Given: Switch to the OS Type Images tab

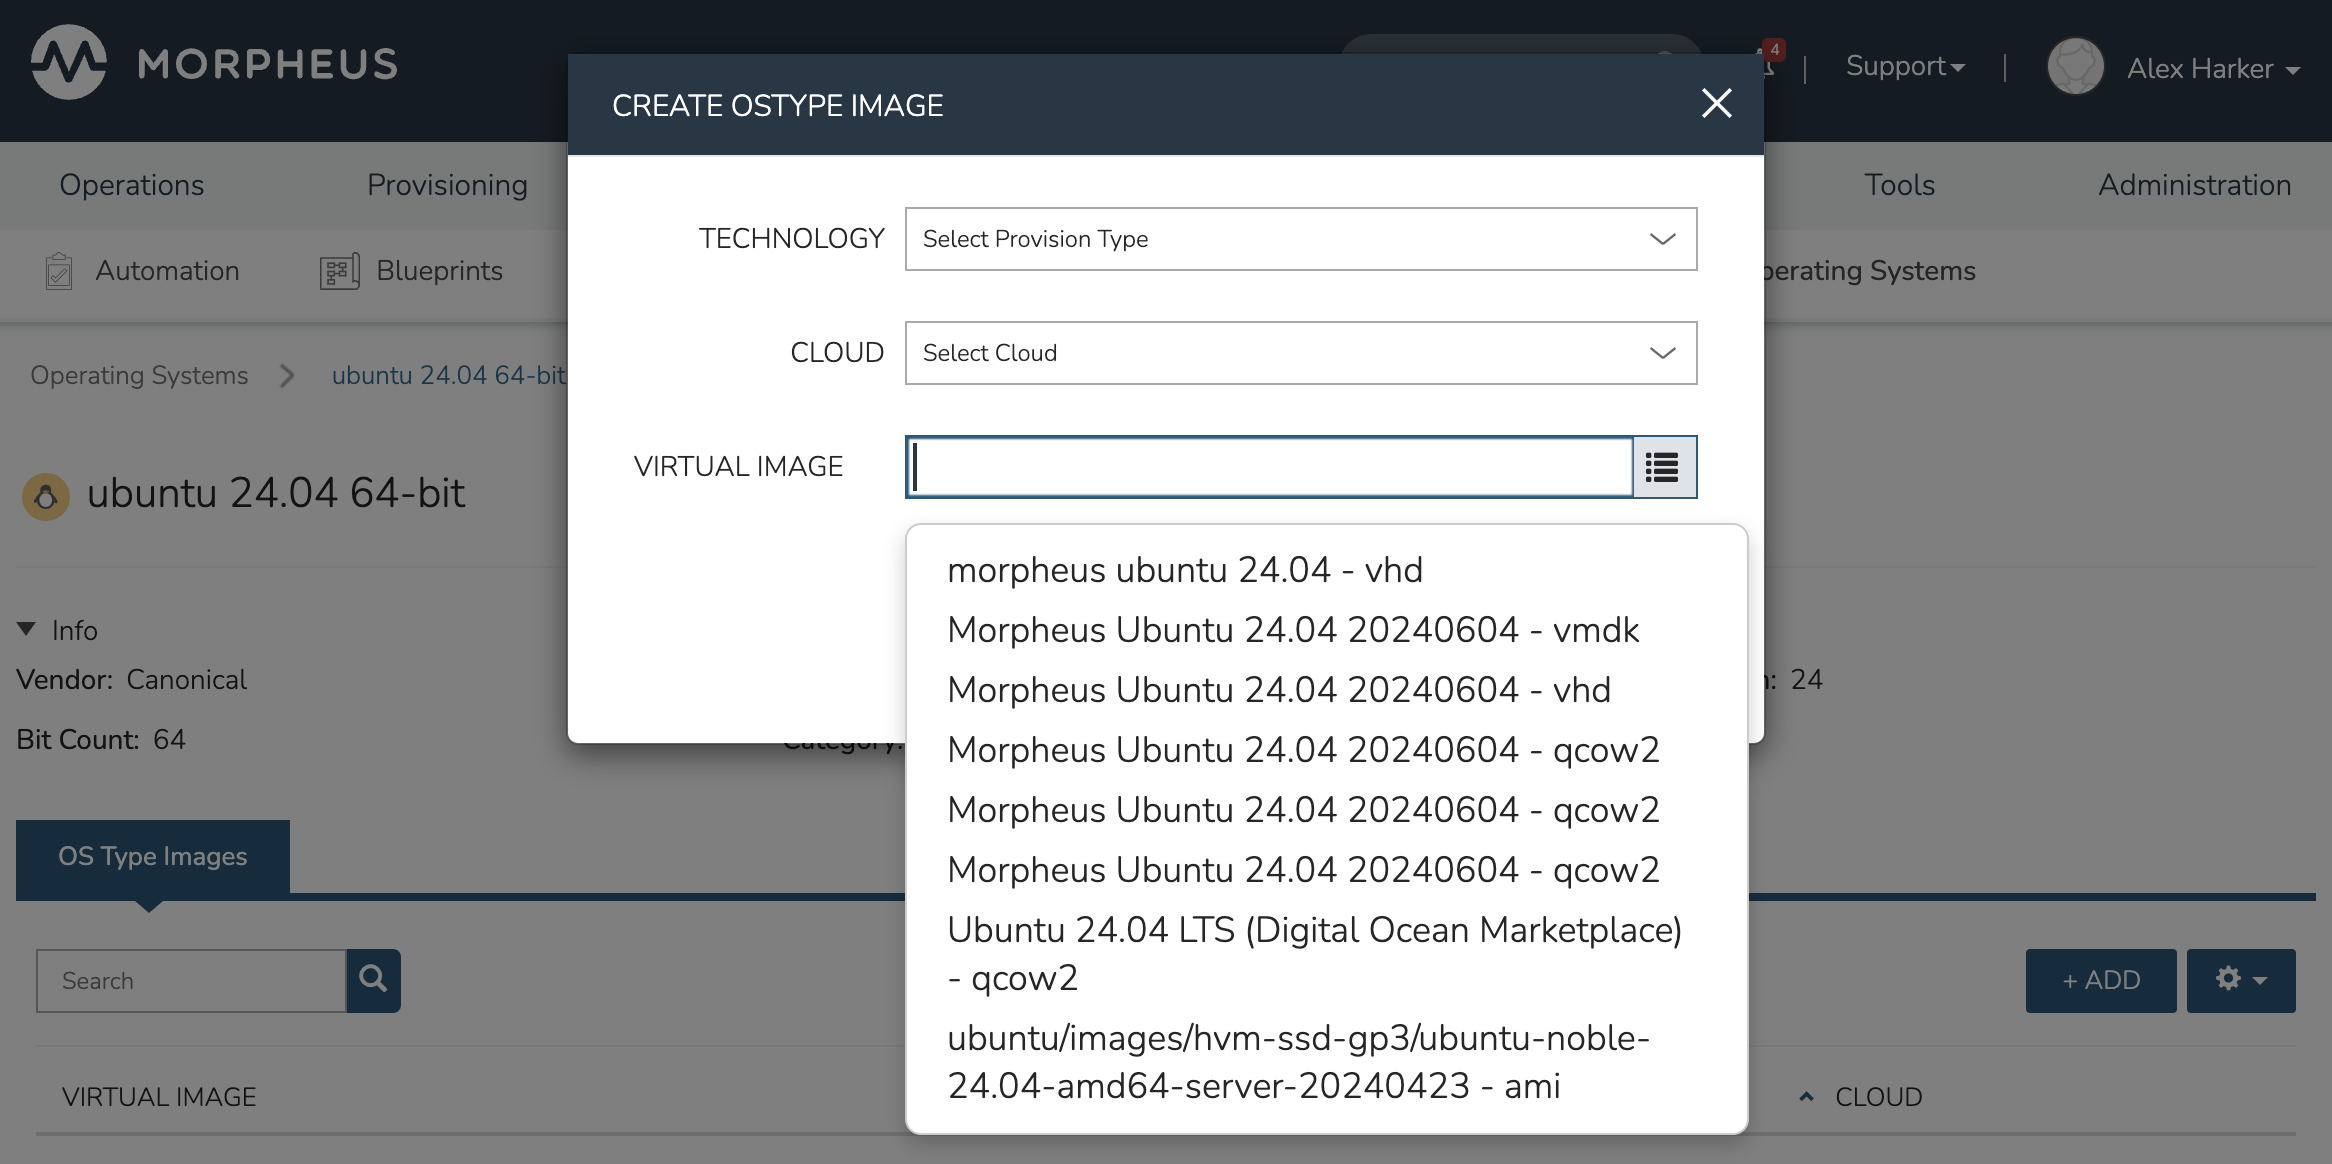Looking at the screenshot, I should [x=152, y=856].
